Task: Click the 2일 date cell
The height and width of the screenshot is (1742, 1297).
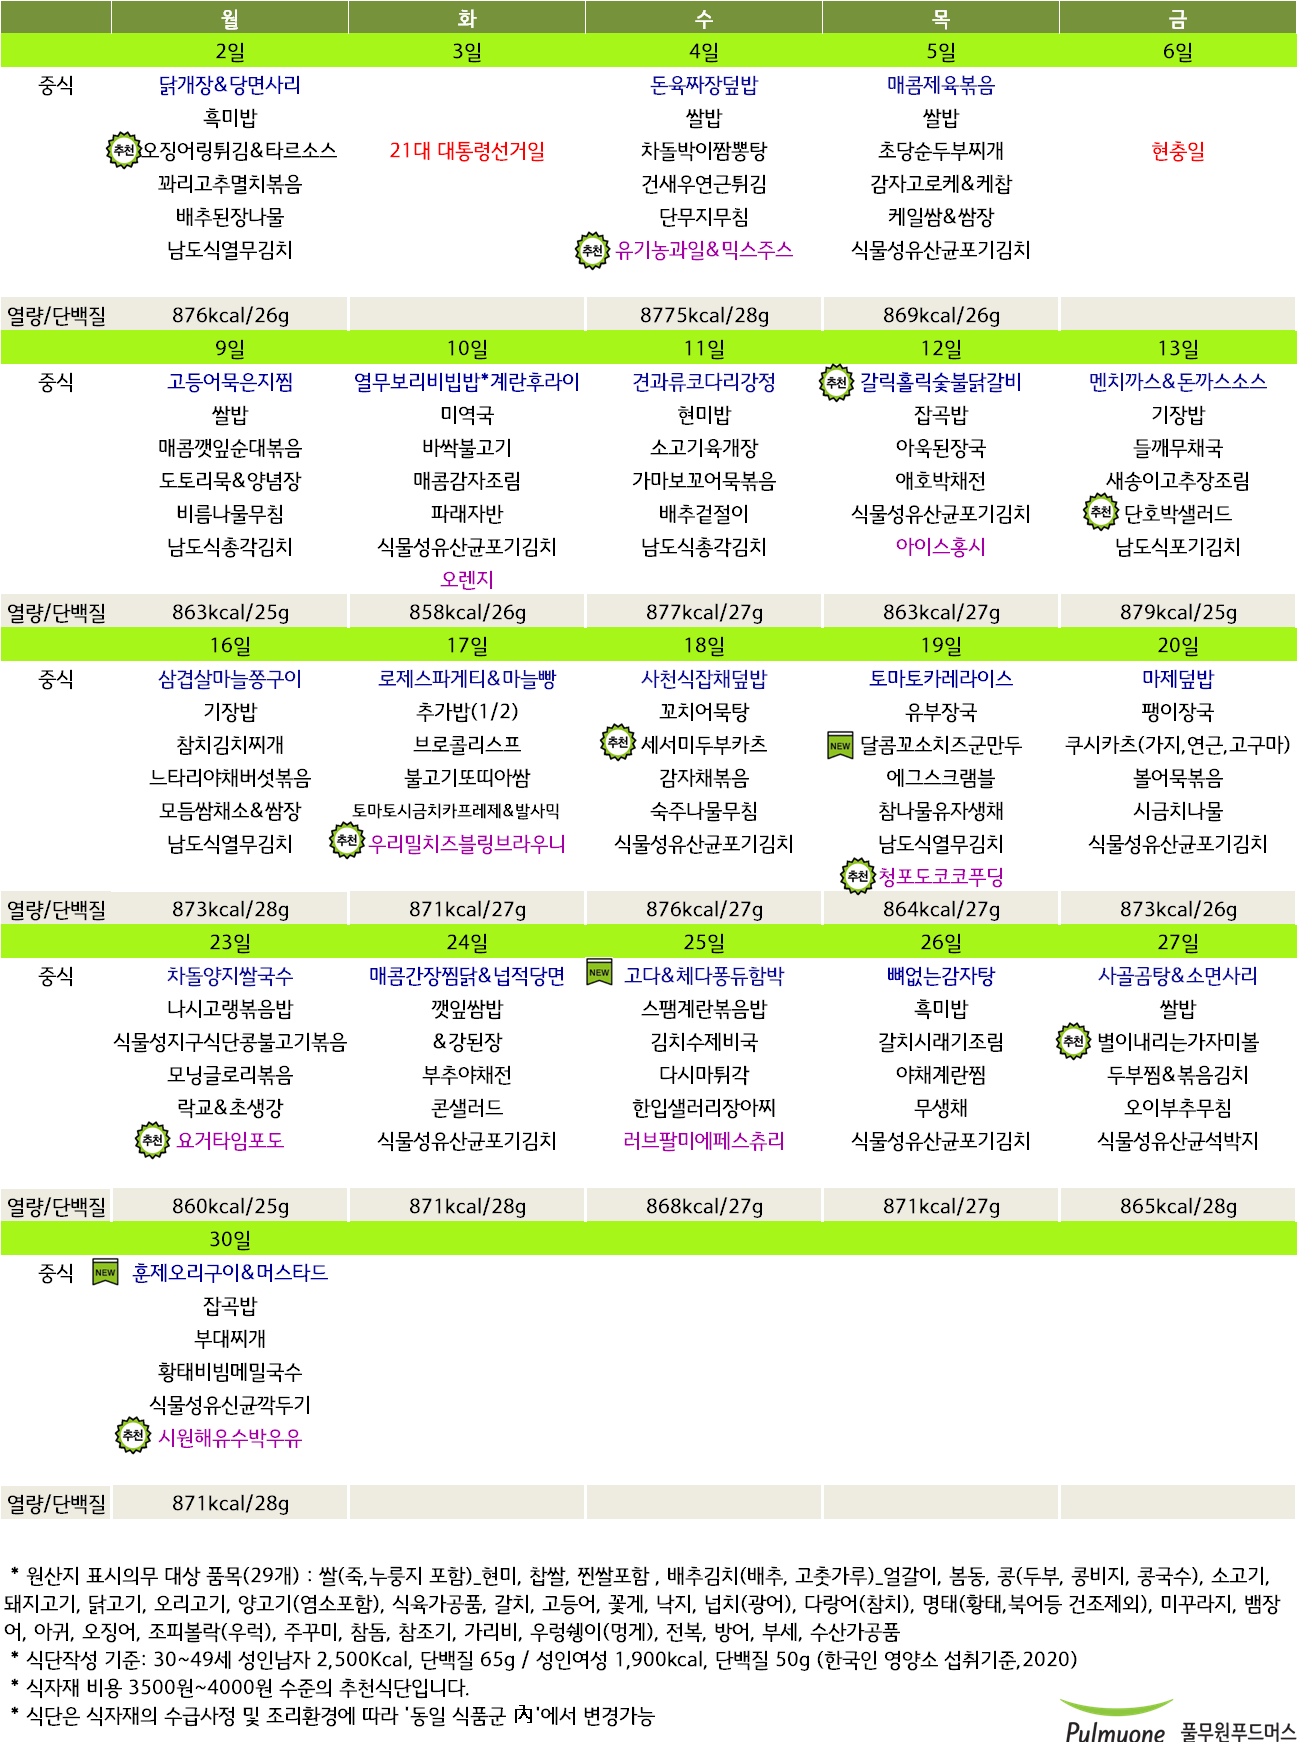Action: (230, 52)
